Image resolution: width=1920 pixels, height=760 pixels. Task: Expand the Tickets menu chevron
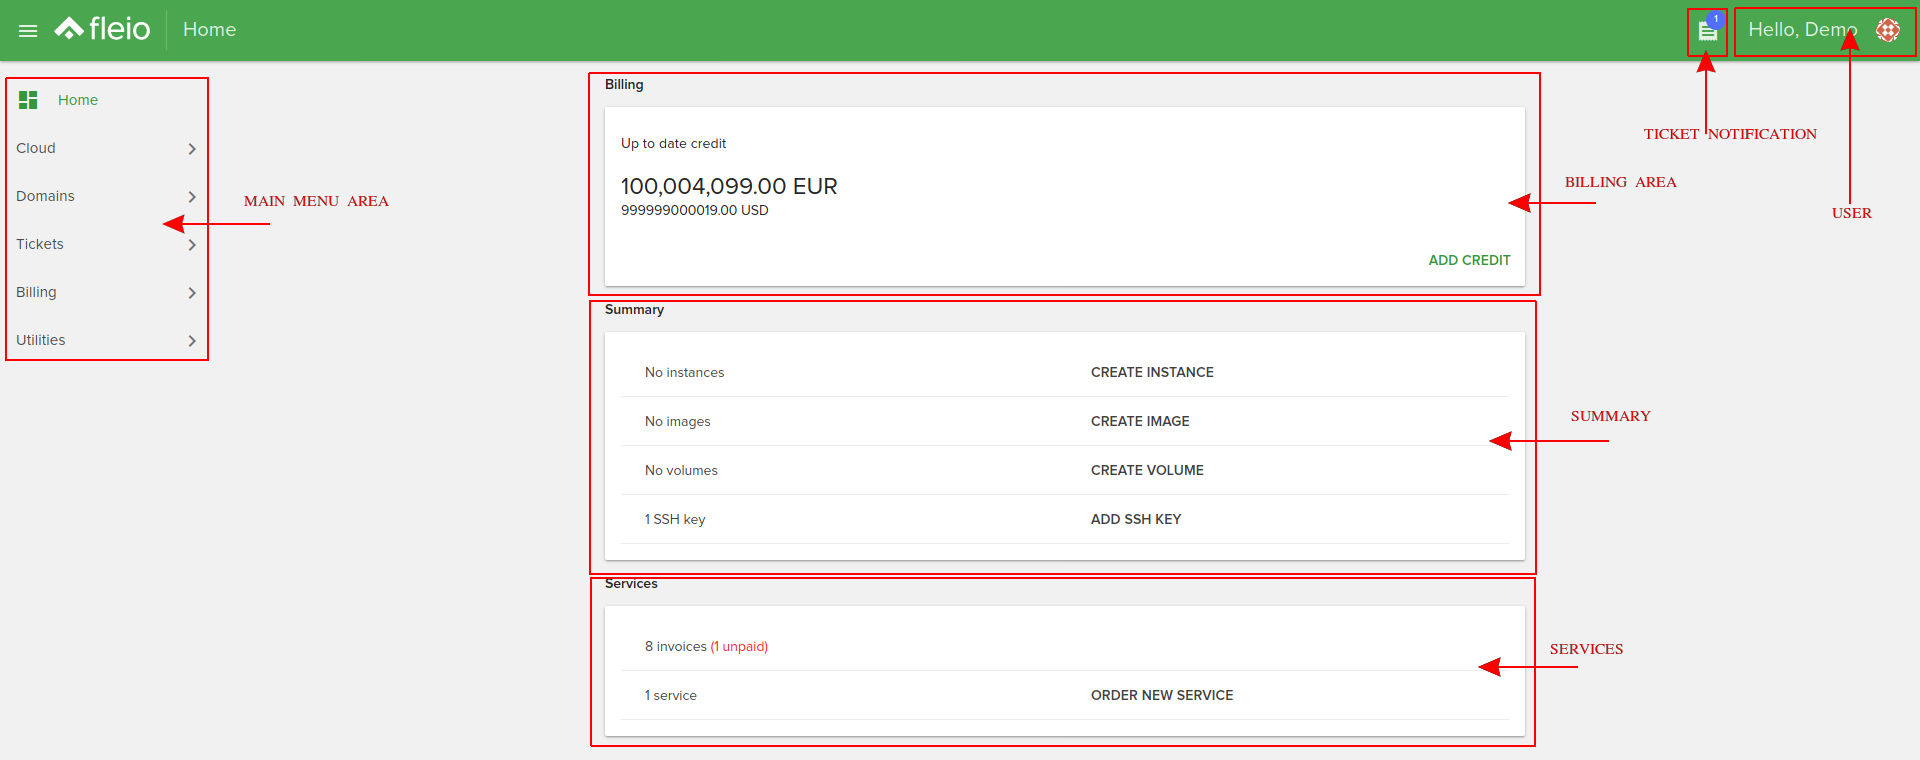[x=192, y=245]
